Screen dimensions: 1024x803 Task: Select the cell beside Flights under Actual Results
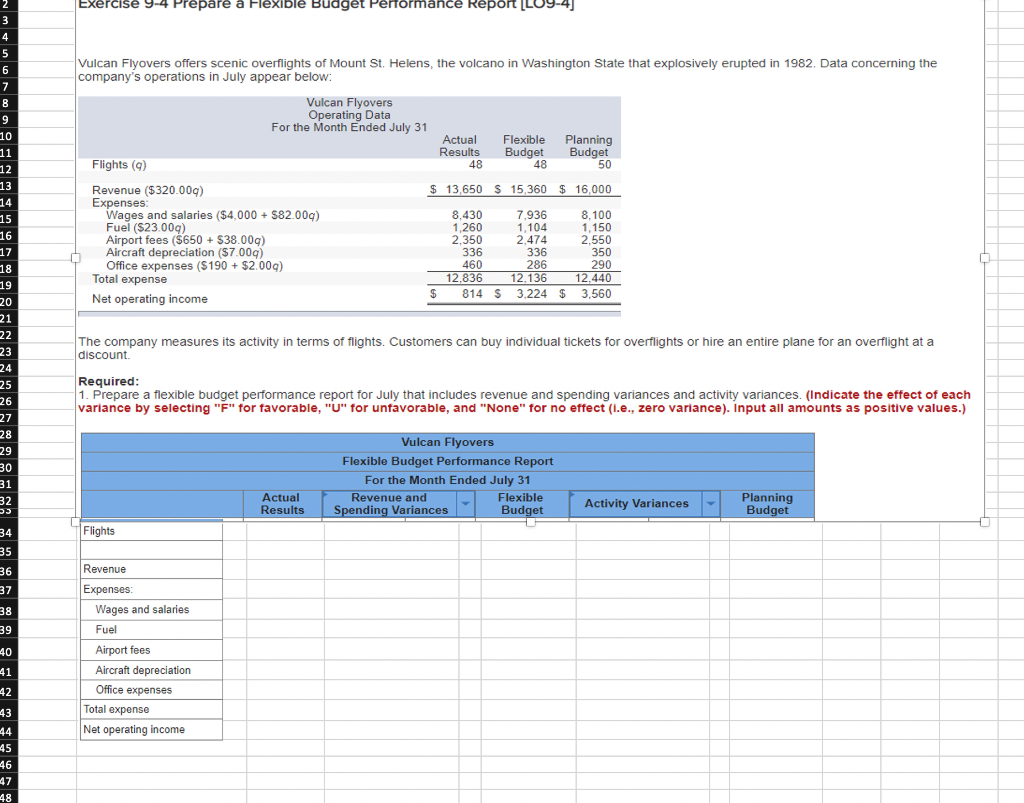click(x=282, y=530)
